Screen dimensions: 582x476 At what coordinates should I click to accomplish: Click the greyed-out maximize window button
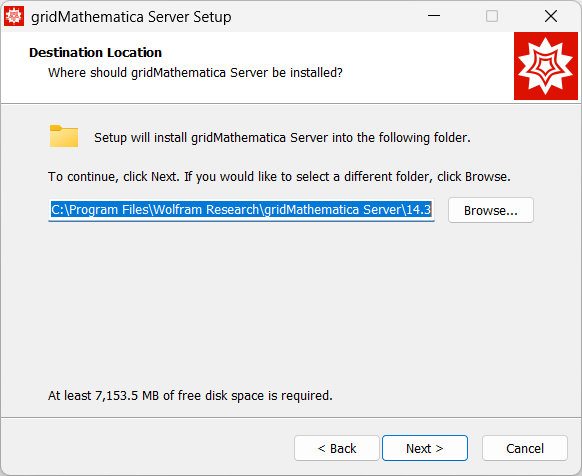(492, 16)
